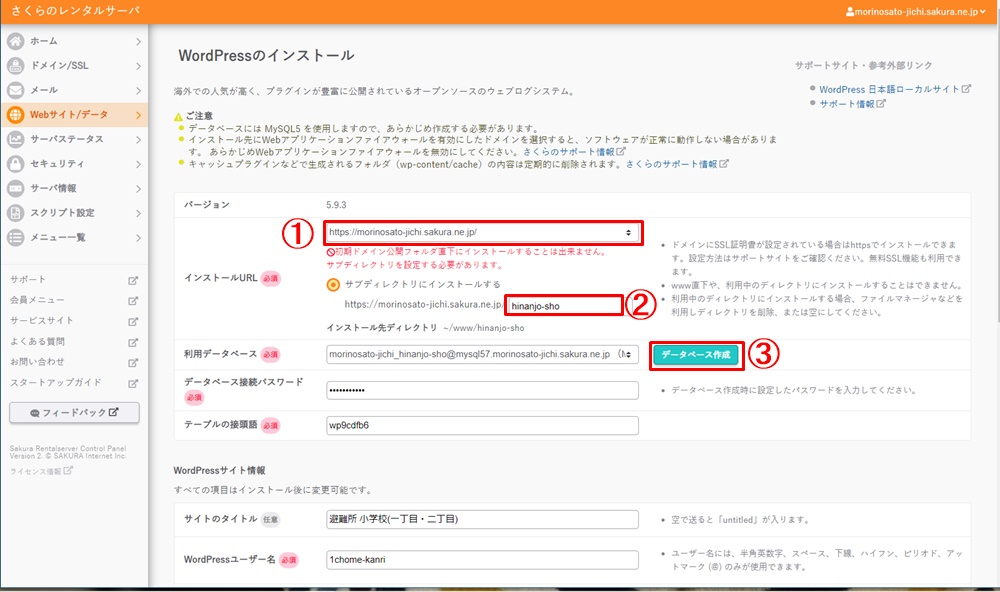1000x592 pixels.
Task: Expand the Webサイト/データ menu chevron
Action: (138, 115)
